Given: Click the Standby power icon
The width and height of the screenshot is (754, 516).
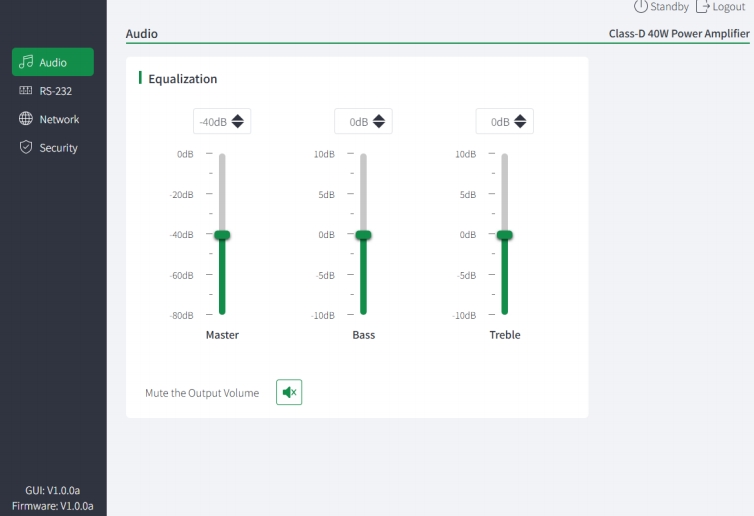Looking at the screenshot, I should pos(641,6).
